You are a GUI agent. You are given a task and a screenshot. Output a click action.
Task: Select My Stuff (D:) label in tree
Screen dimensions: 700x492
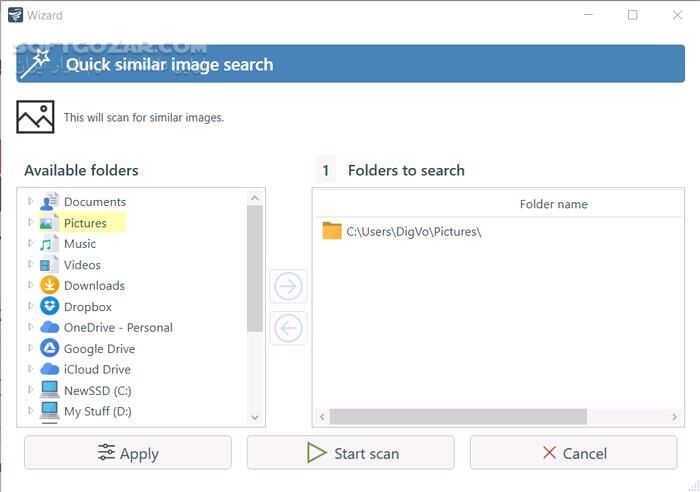point(97,411)
